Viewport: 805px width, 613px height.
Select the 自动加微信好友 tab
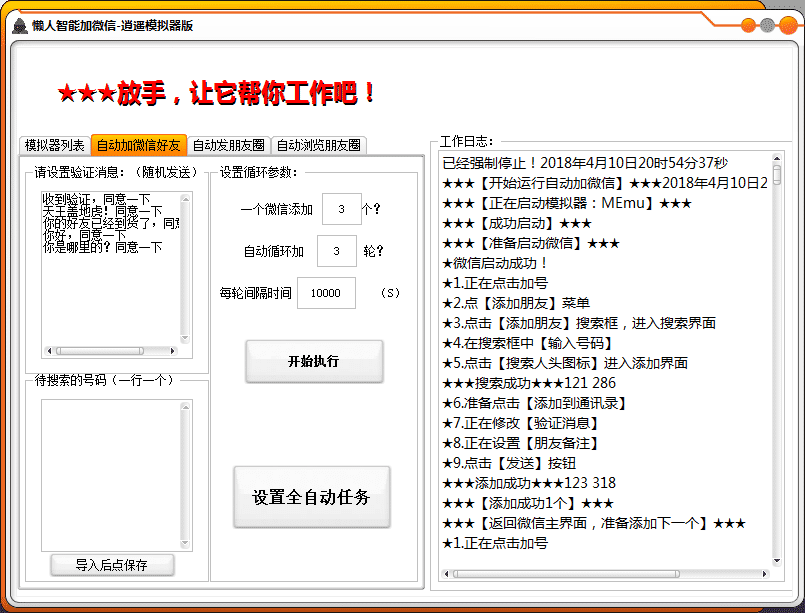[x=140, y=144]
